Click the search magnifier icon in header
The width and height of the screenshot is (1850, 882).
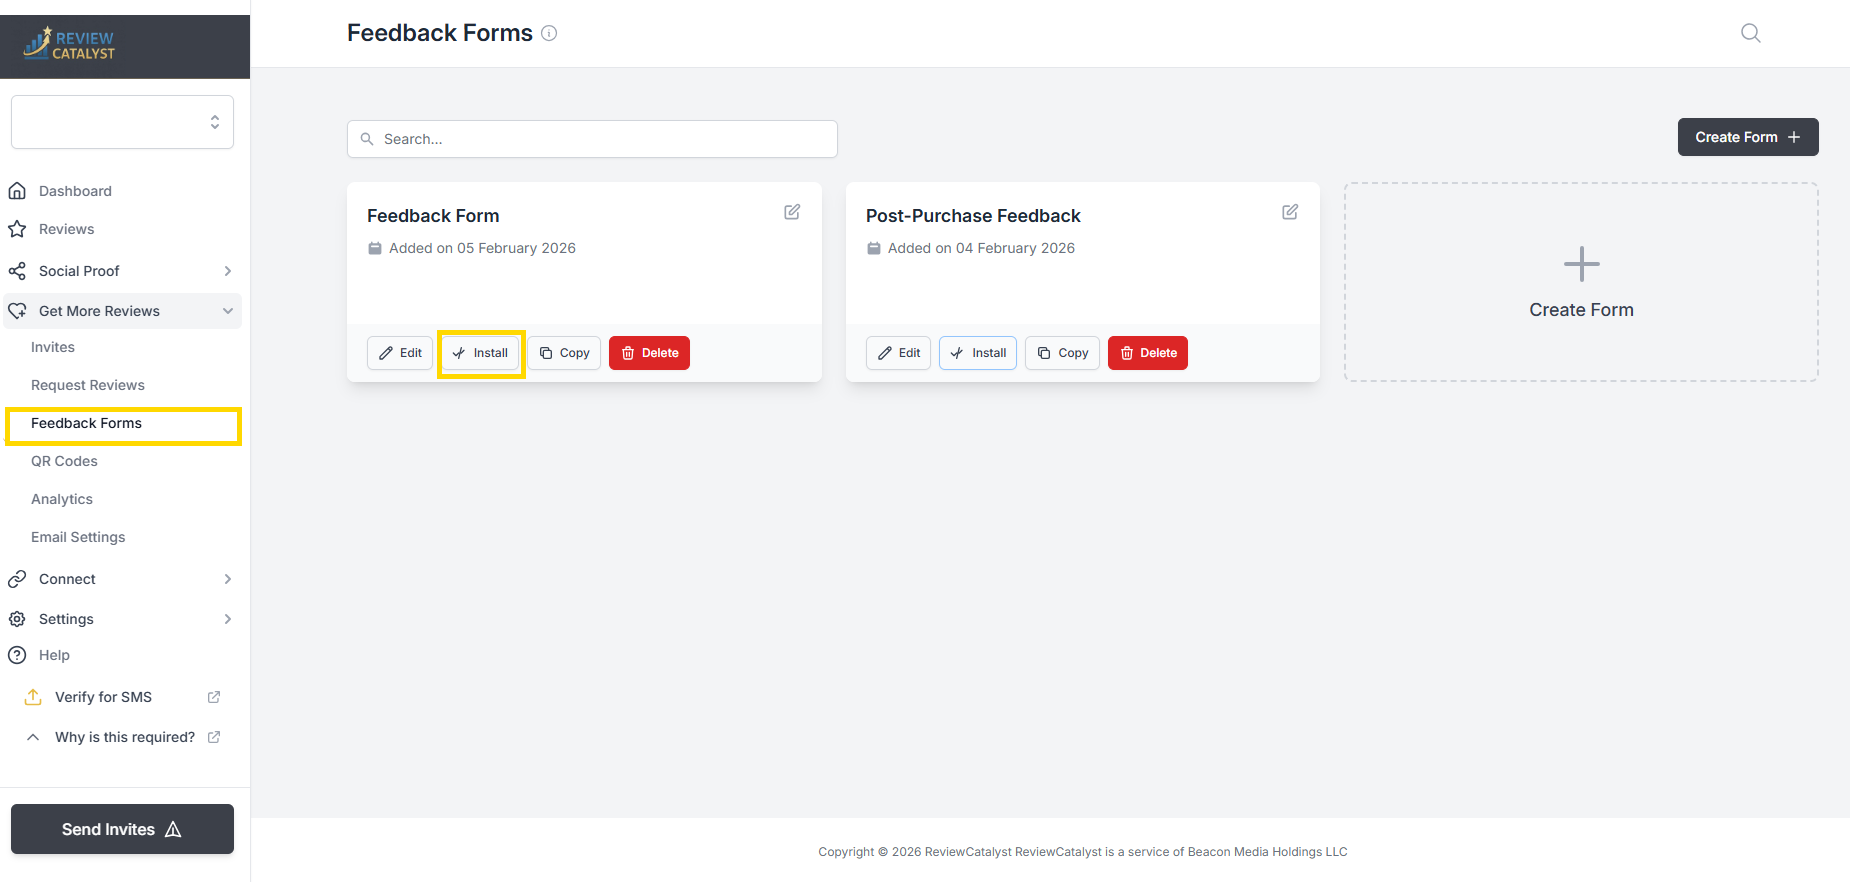[1750, 33]
